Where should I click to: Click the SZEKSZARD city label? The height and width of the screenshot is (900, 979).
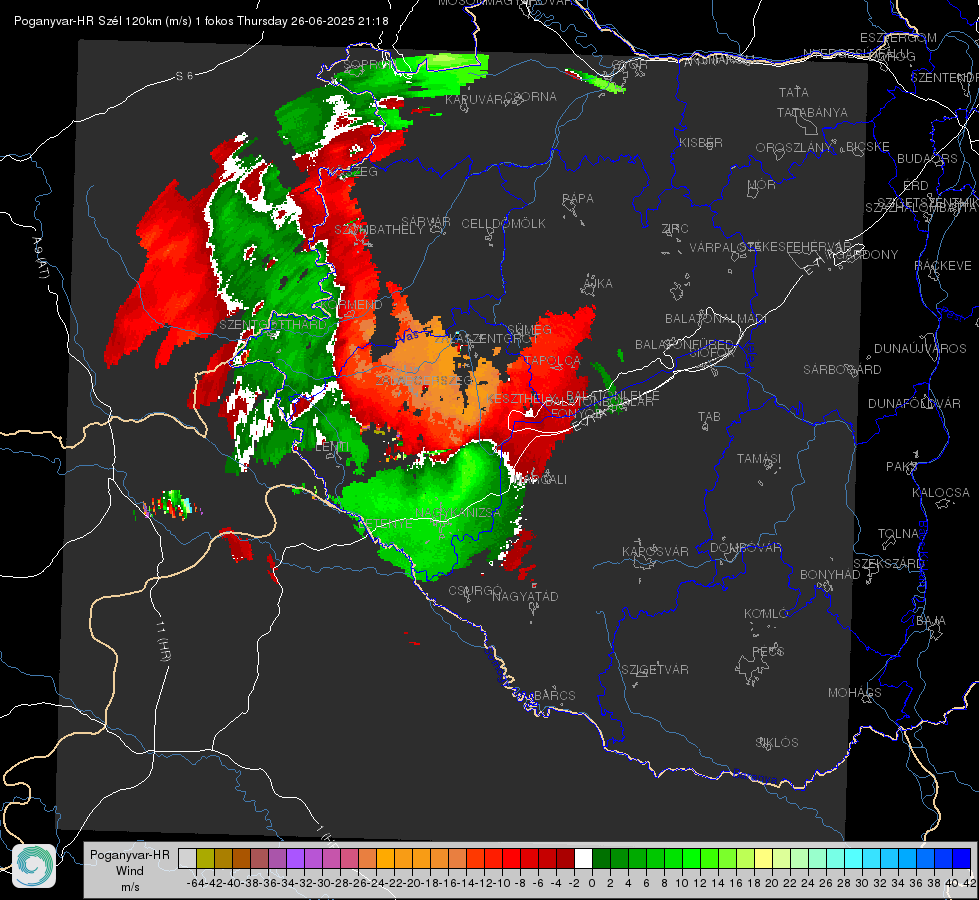click(888, 563)
